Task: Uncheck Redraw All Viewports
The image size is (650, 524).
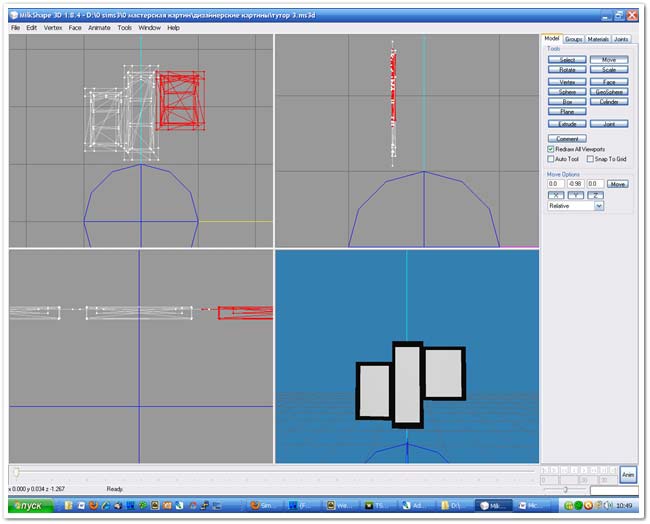Action: click(x=551, y=148)
